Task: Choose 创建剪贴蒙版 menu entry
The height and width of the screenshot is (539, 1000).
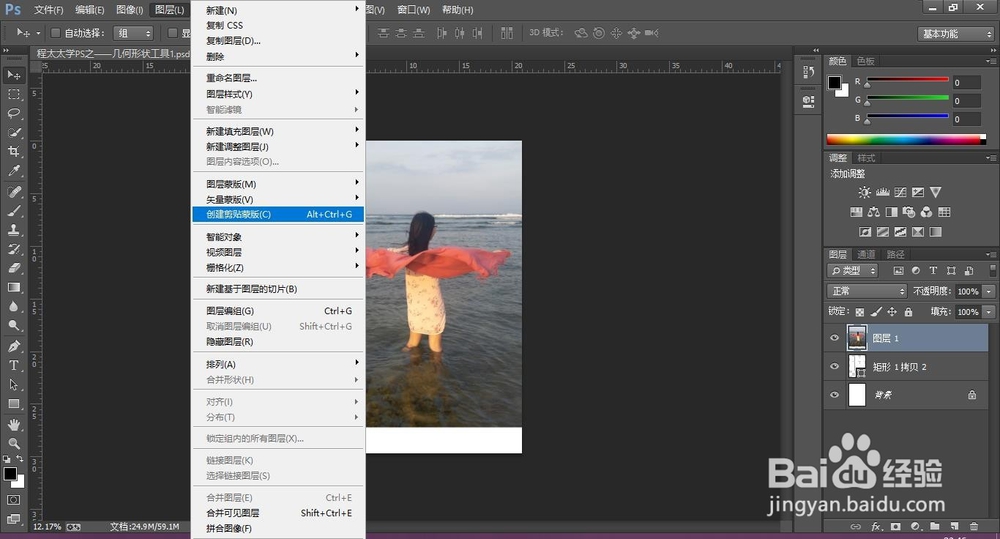Action: (278, 214)
